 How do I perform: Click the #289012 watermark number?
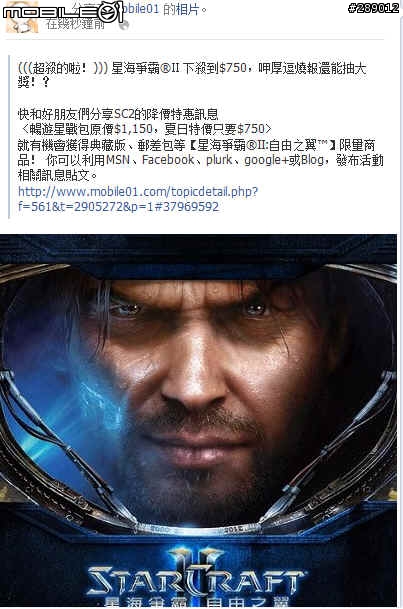[373, 8]
